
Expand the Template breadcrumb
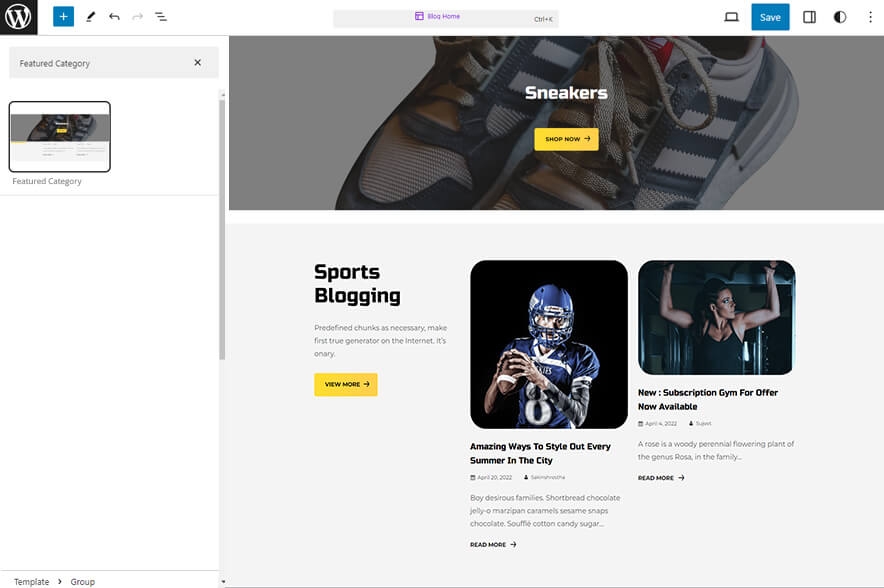click(x=30, y=581)
